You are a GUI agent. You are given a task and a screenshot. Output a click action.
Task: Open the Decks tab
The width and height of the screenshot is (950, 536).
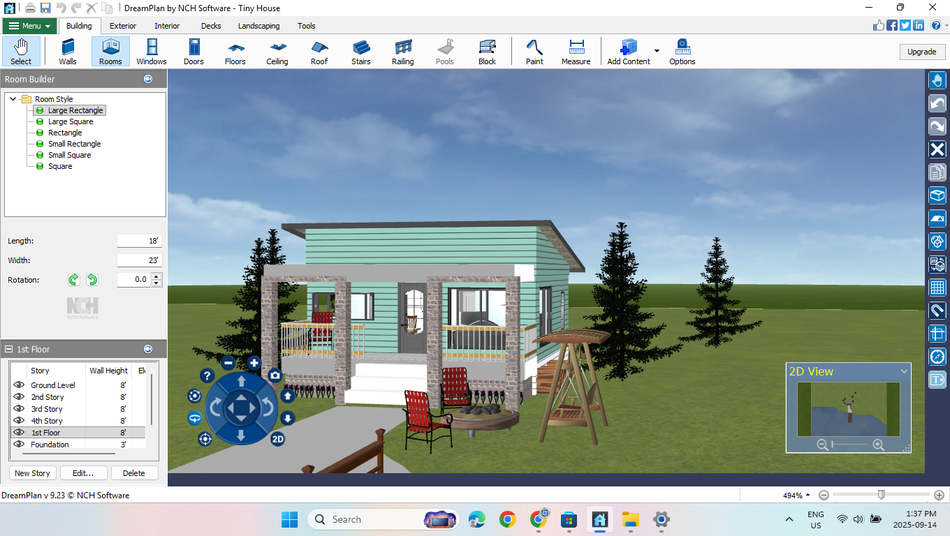211,26
